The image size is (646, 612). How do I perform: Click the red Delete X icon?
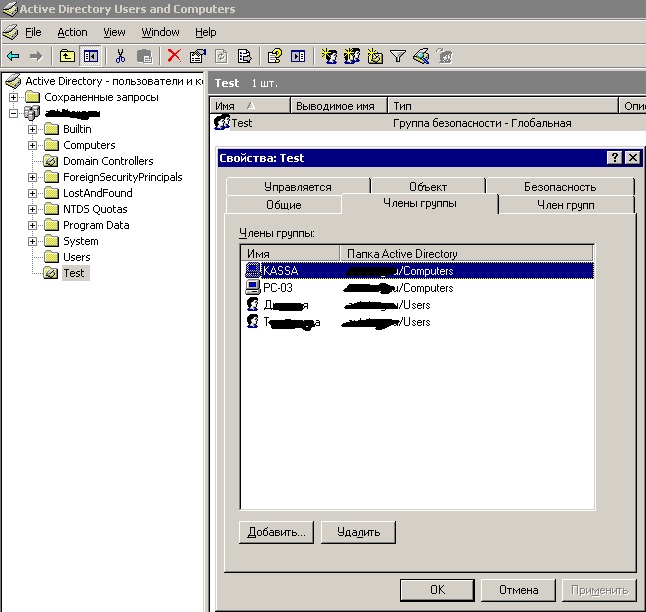pyautogui.click(x=174, y=57)
